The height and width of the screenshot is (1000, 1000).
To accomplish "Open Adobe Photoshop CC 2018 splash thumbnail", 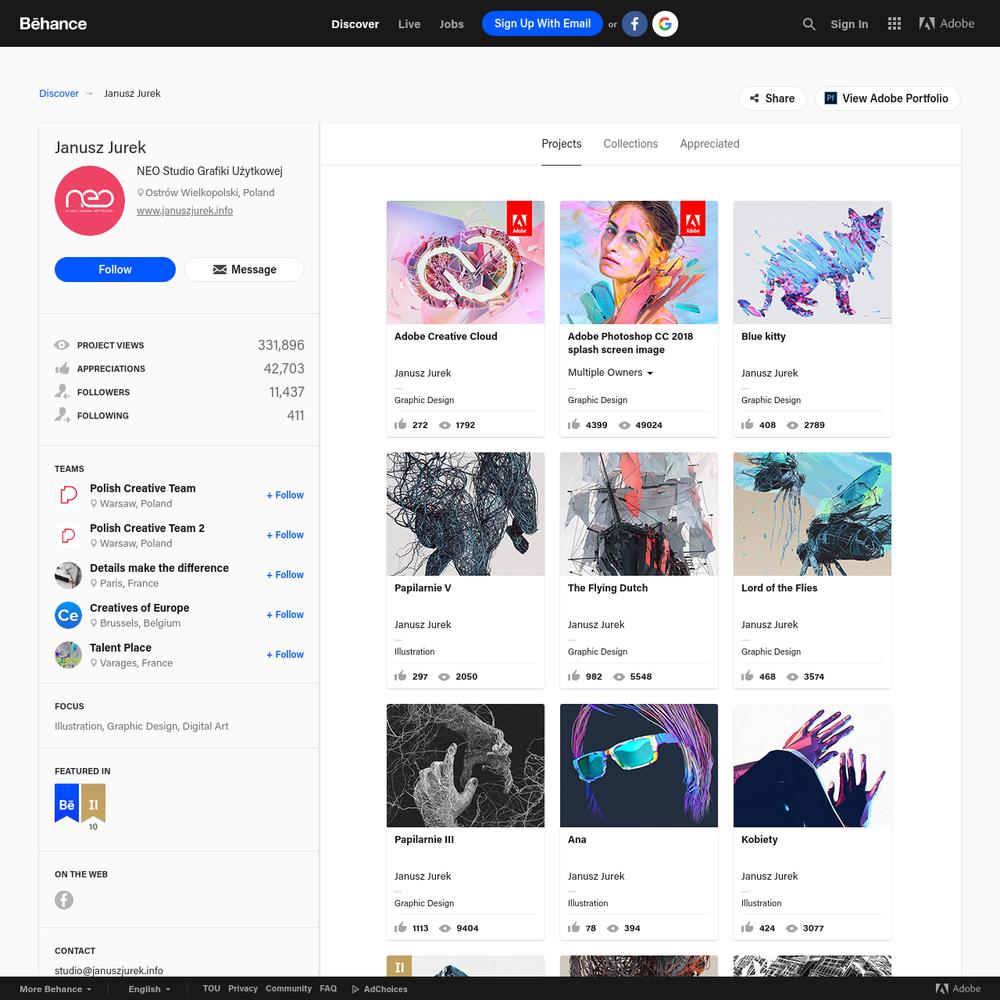I will pos(638,262).
